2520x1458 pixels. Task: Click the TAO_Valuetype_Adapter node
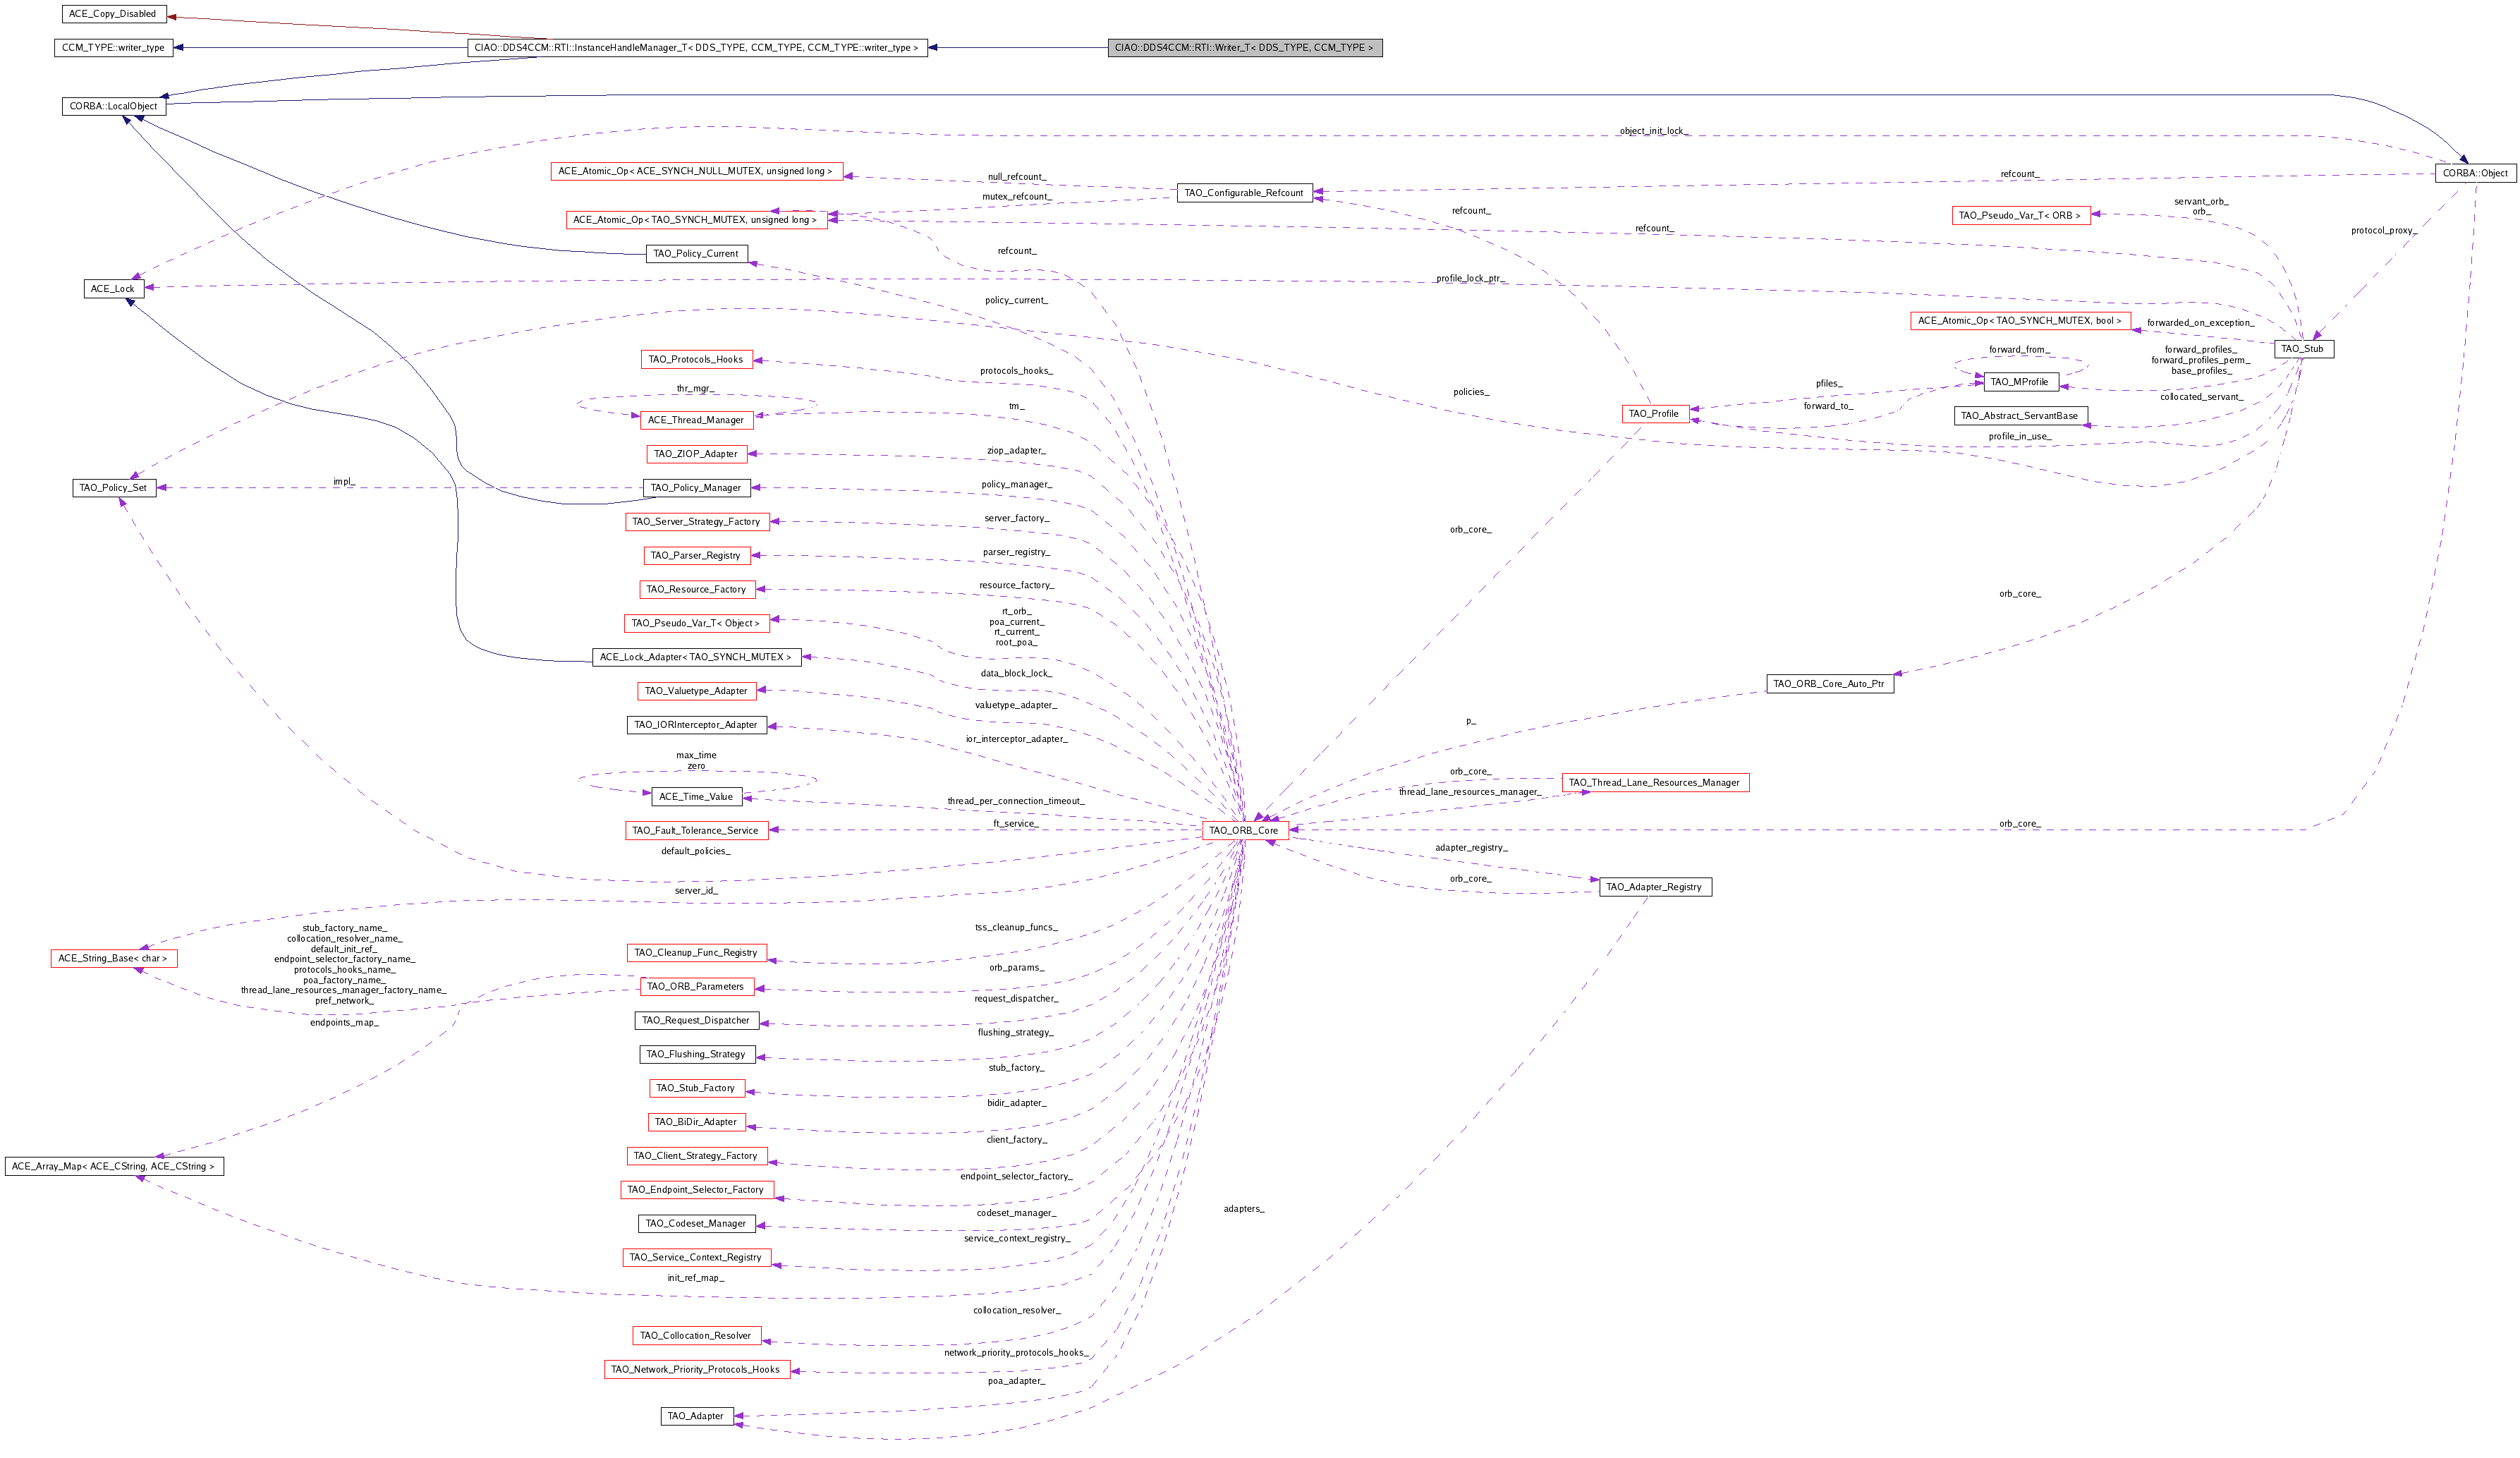[x=696, y=691]
